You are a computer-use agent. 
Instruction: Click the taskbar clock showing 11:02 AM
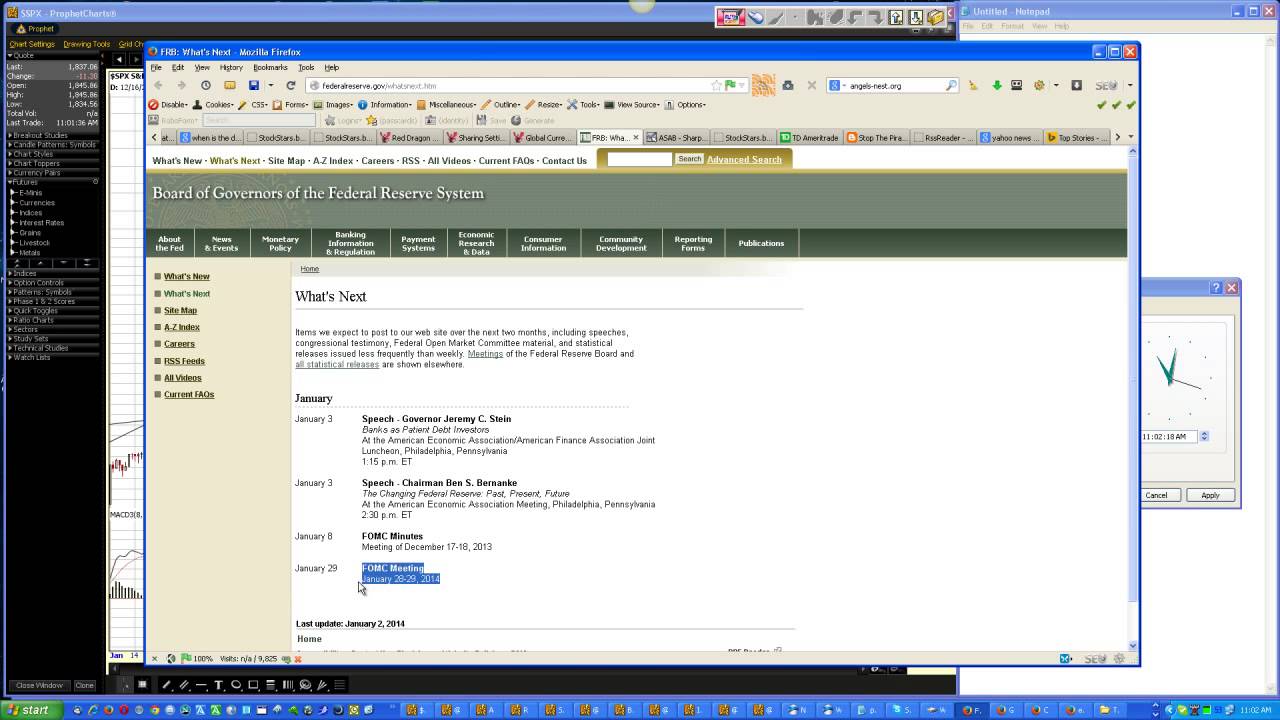coord(1256,710)
